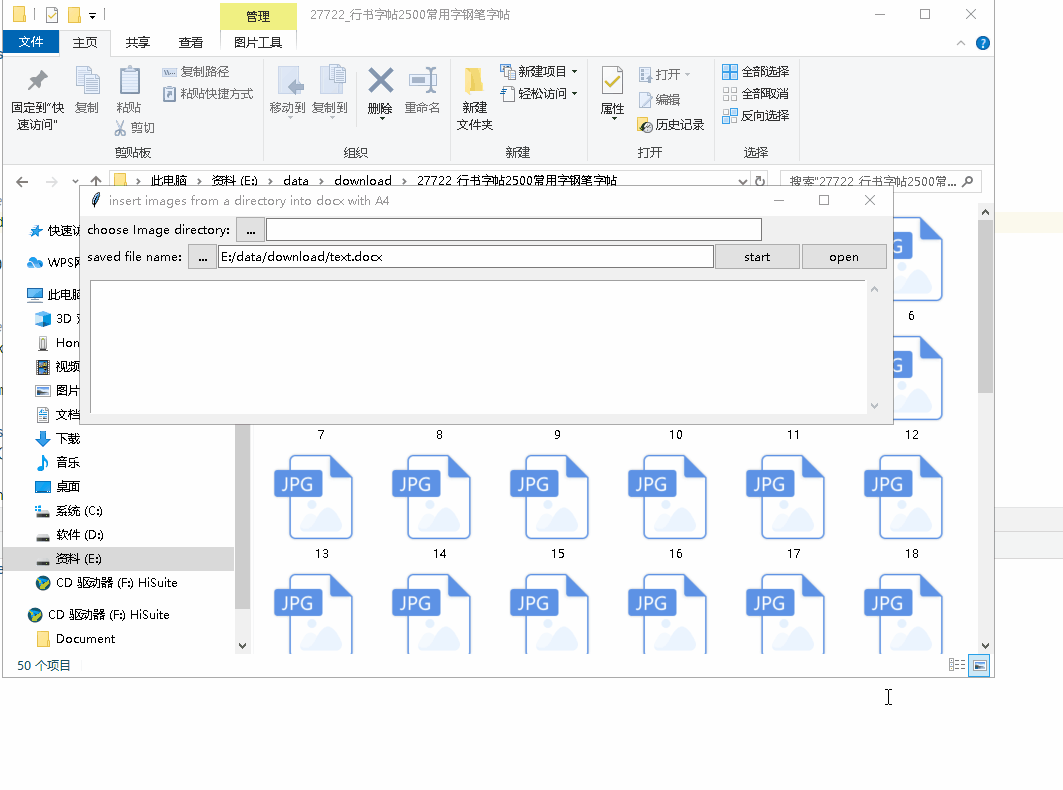
Task: Click the 管理 (Manage) contextual tab
Action: 258,16
